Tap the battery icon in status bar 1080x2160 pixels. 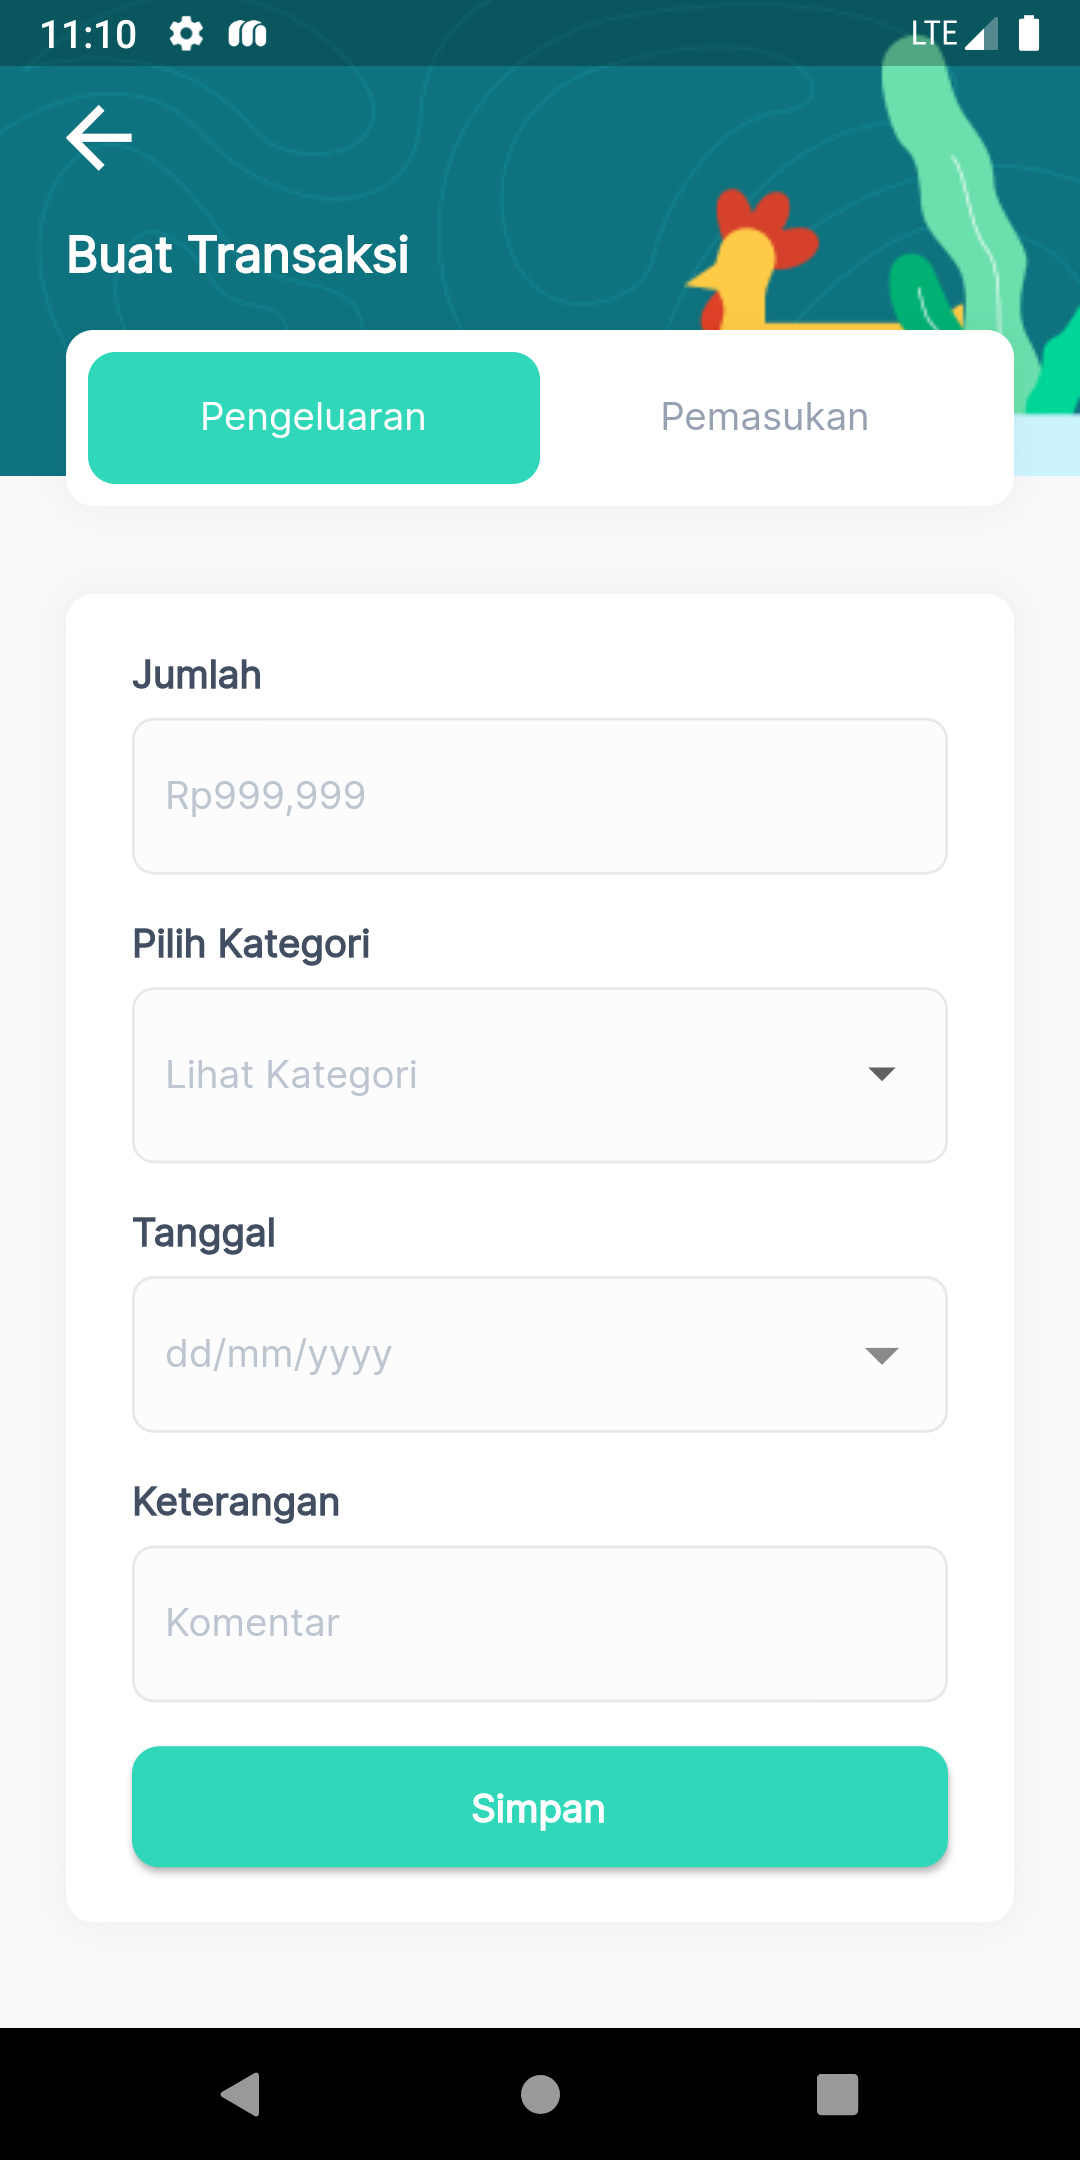[1028, 33]
